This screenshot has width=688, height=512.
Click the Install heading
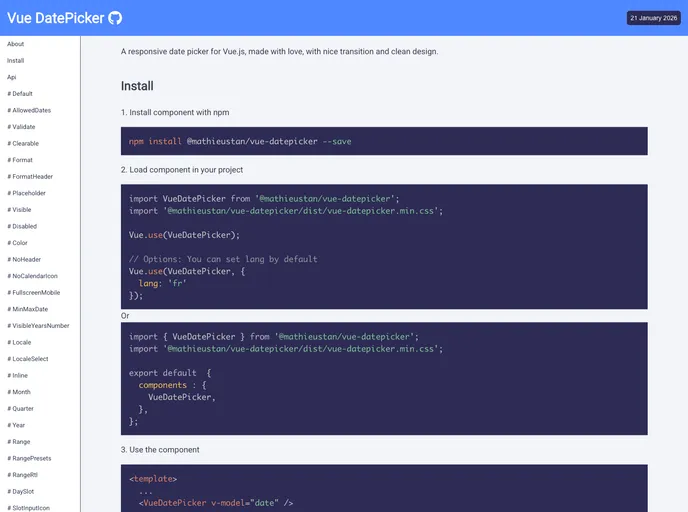click(137, 86)
